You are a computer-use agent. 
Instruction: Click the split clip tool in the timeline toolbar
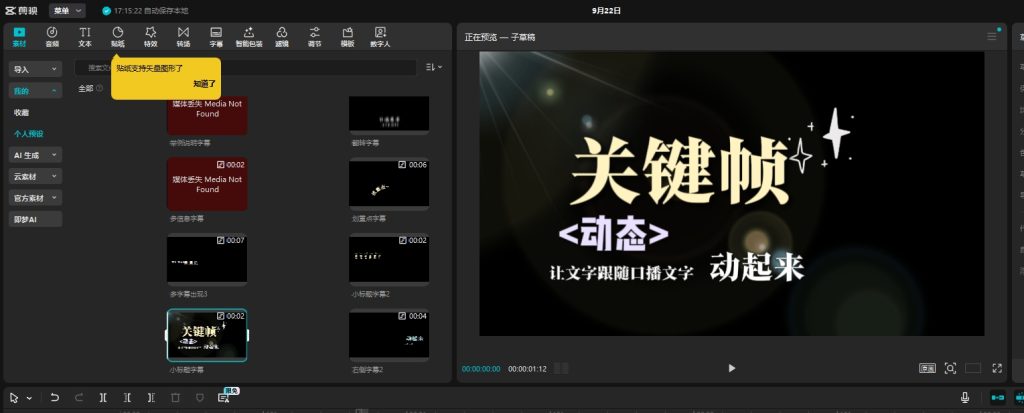103,397
